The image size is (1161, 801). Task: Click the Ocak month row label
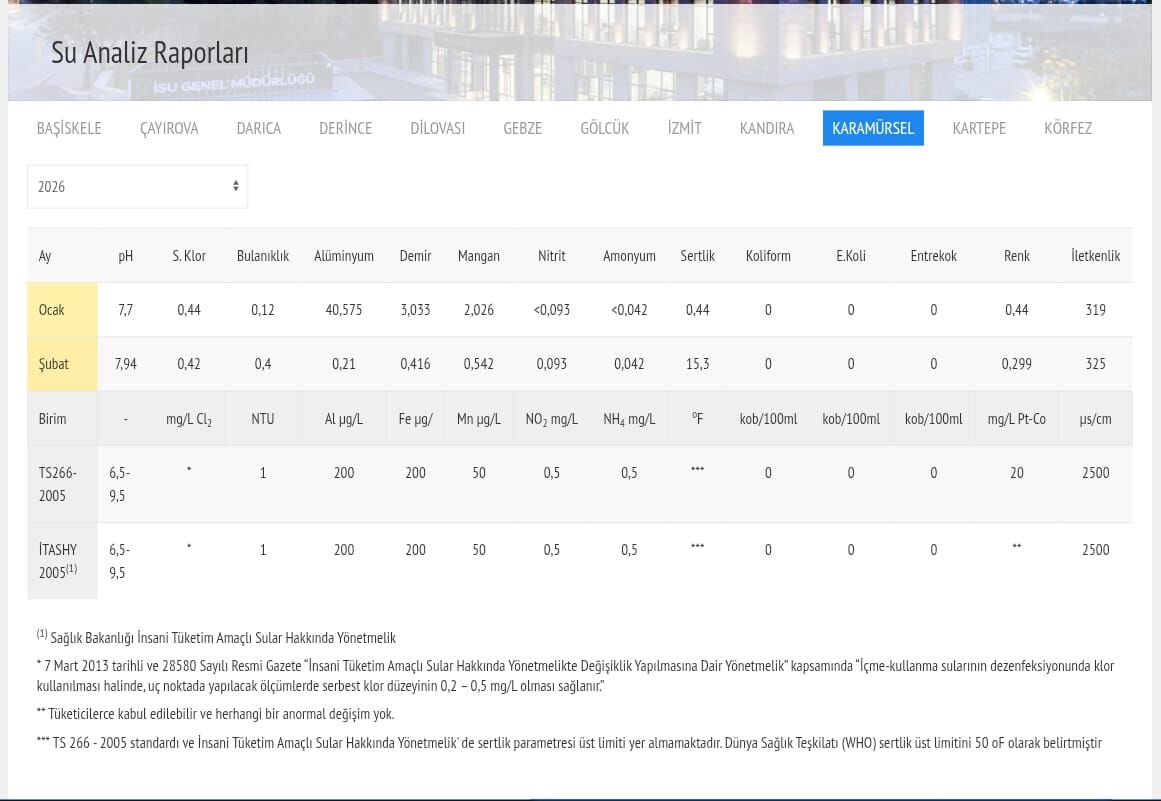point(52,310)
